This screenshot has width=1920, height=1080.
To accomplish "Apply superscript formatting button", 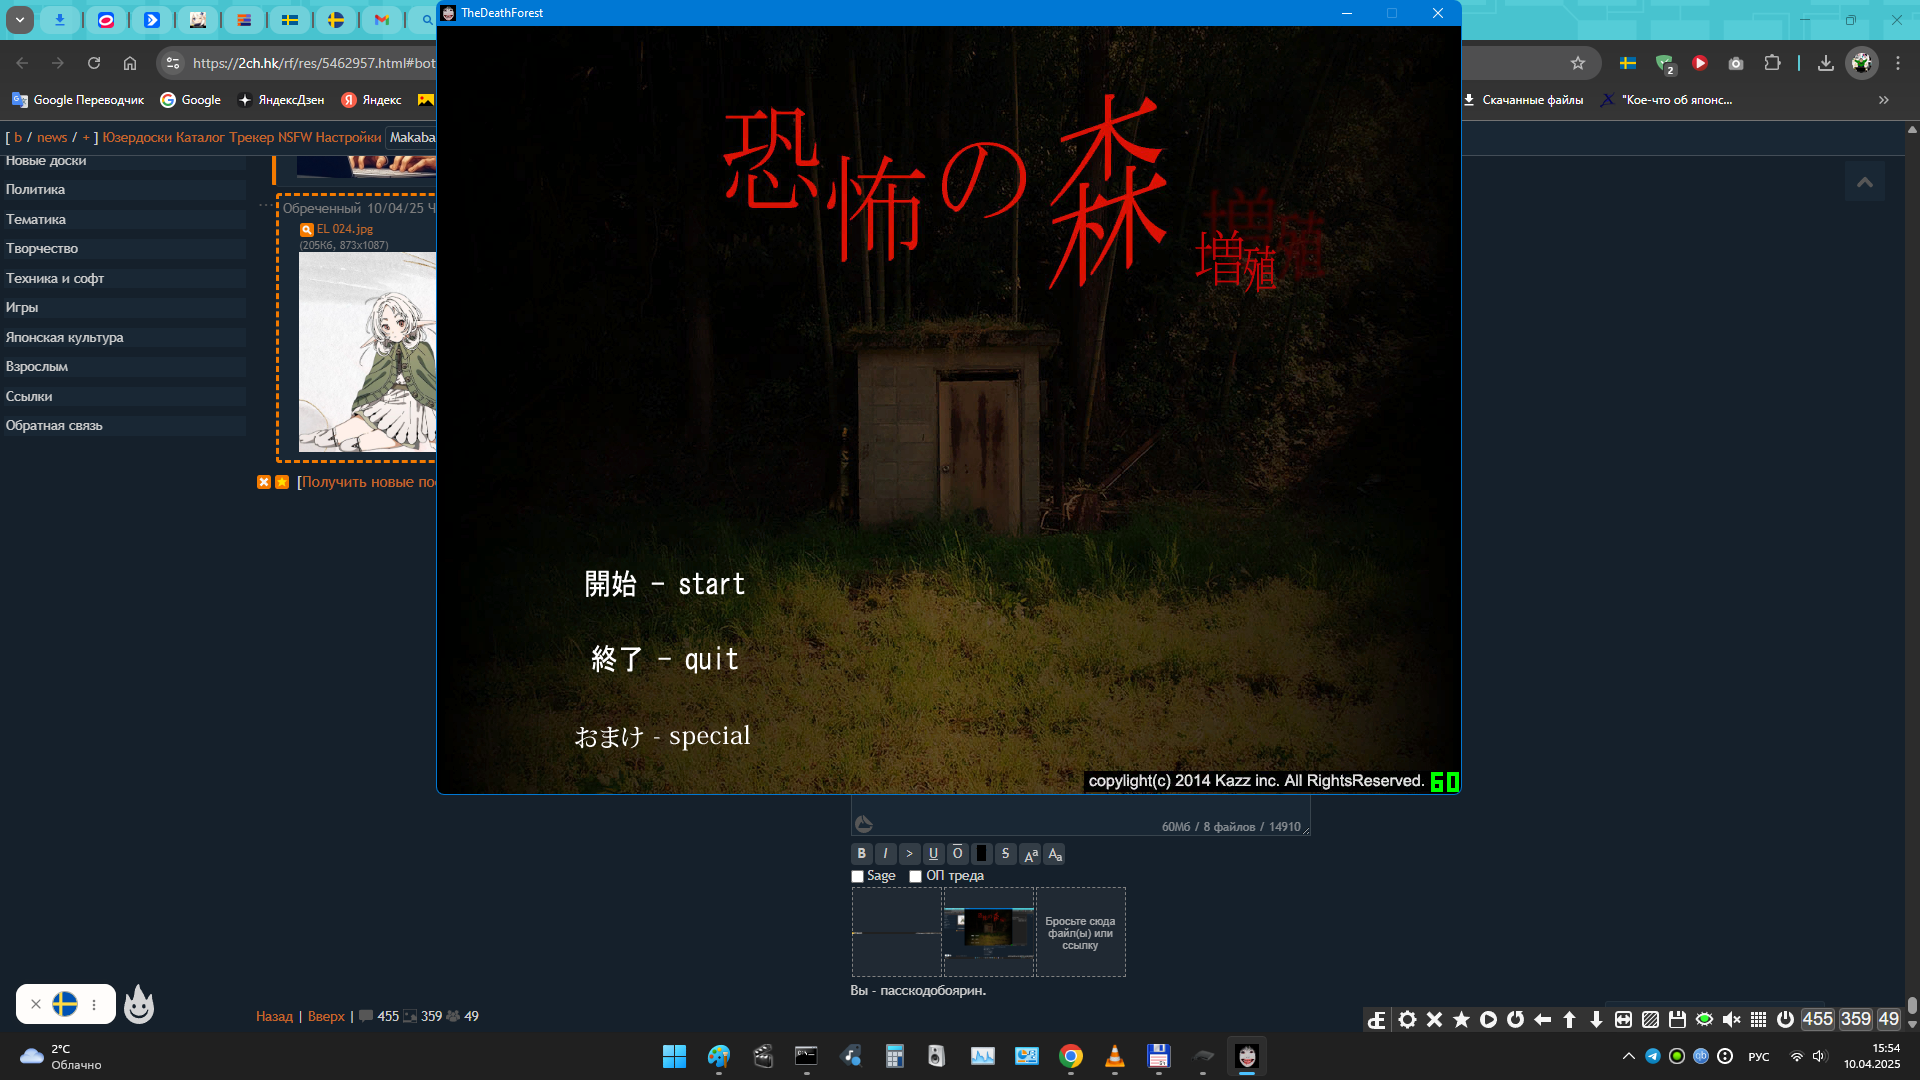I will 1030,853.
